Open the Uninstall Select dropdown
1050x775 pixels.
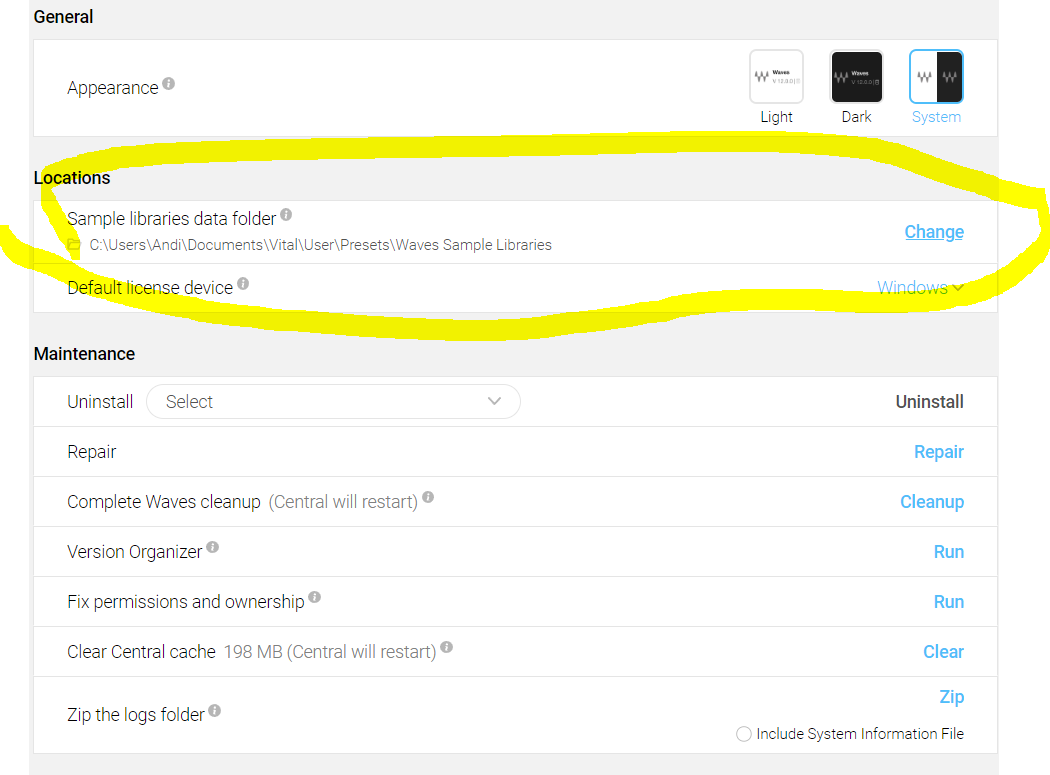(x=333, y=401)
